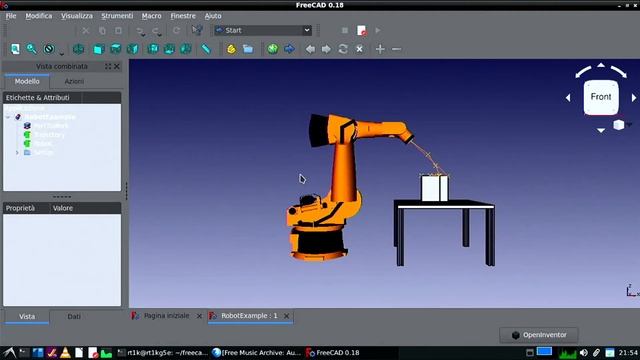This screenshot has height=360, width=640.
Task: Switch to the Dati properties tab
Action: click(74, 316)
